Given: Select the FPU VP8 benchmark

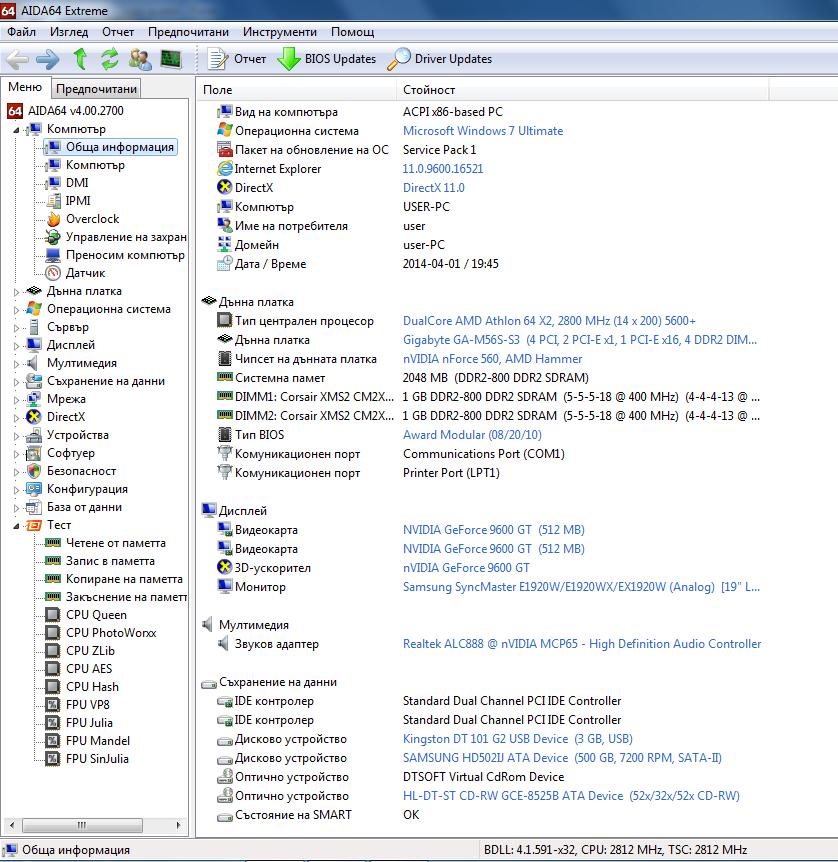Looking at the screenshot, I should click(x=88, y=704).
